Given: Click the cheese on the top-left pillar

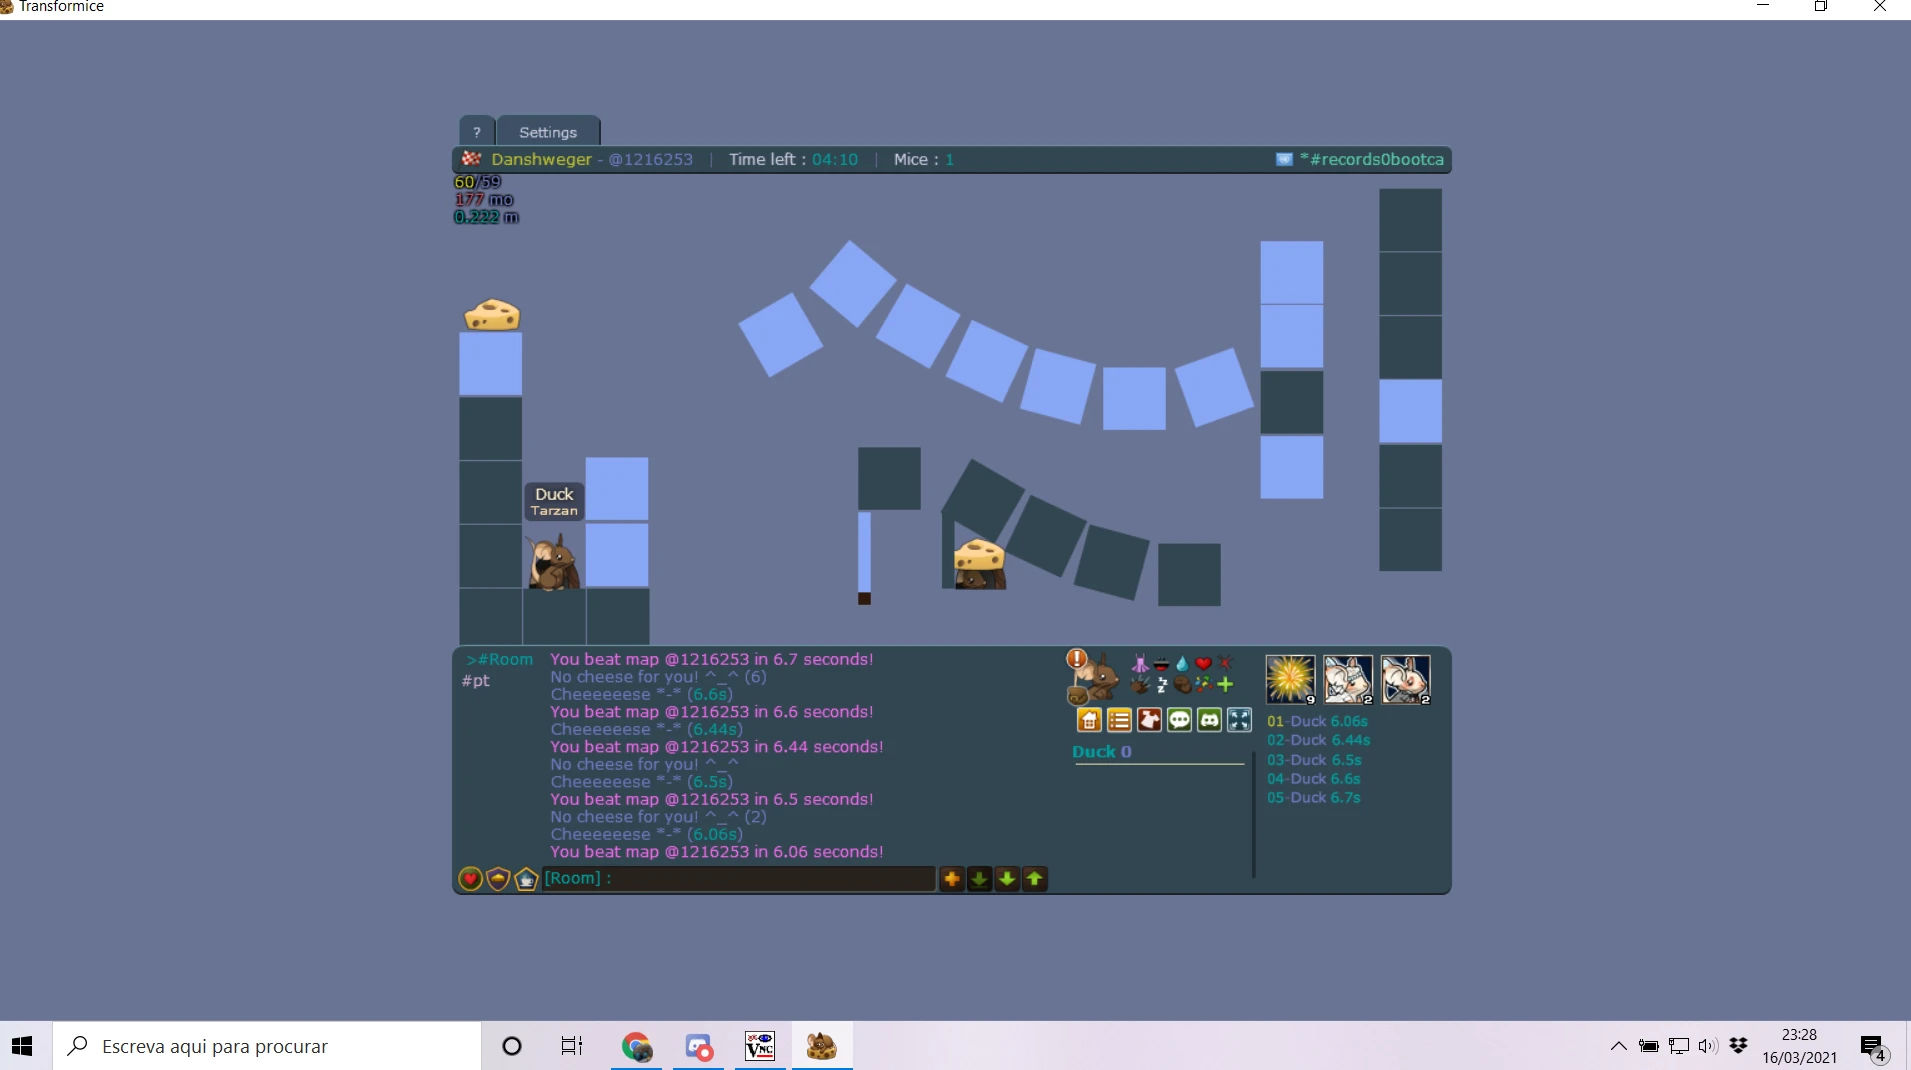Looking at the screenshot, I should pyautogui.click(x=492, y=315).
